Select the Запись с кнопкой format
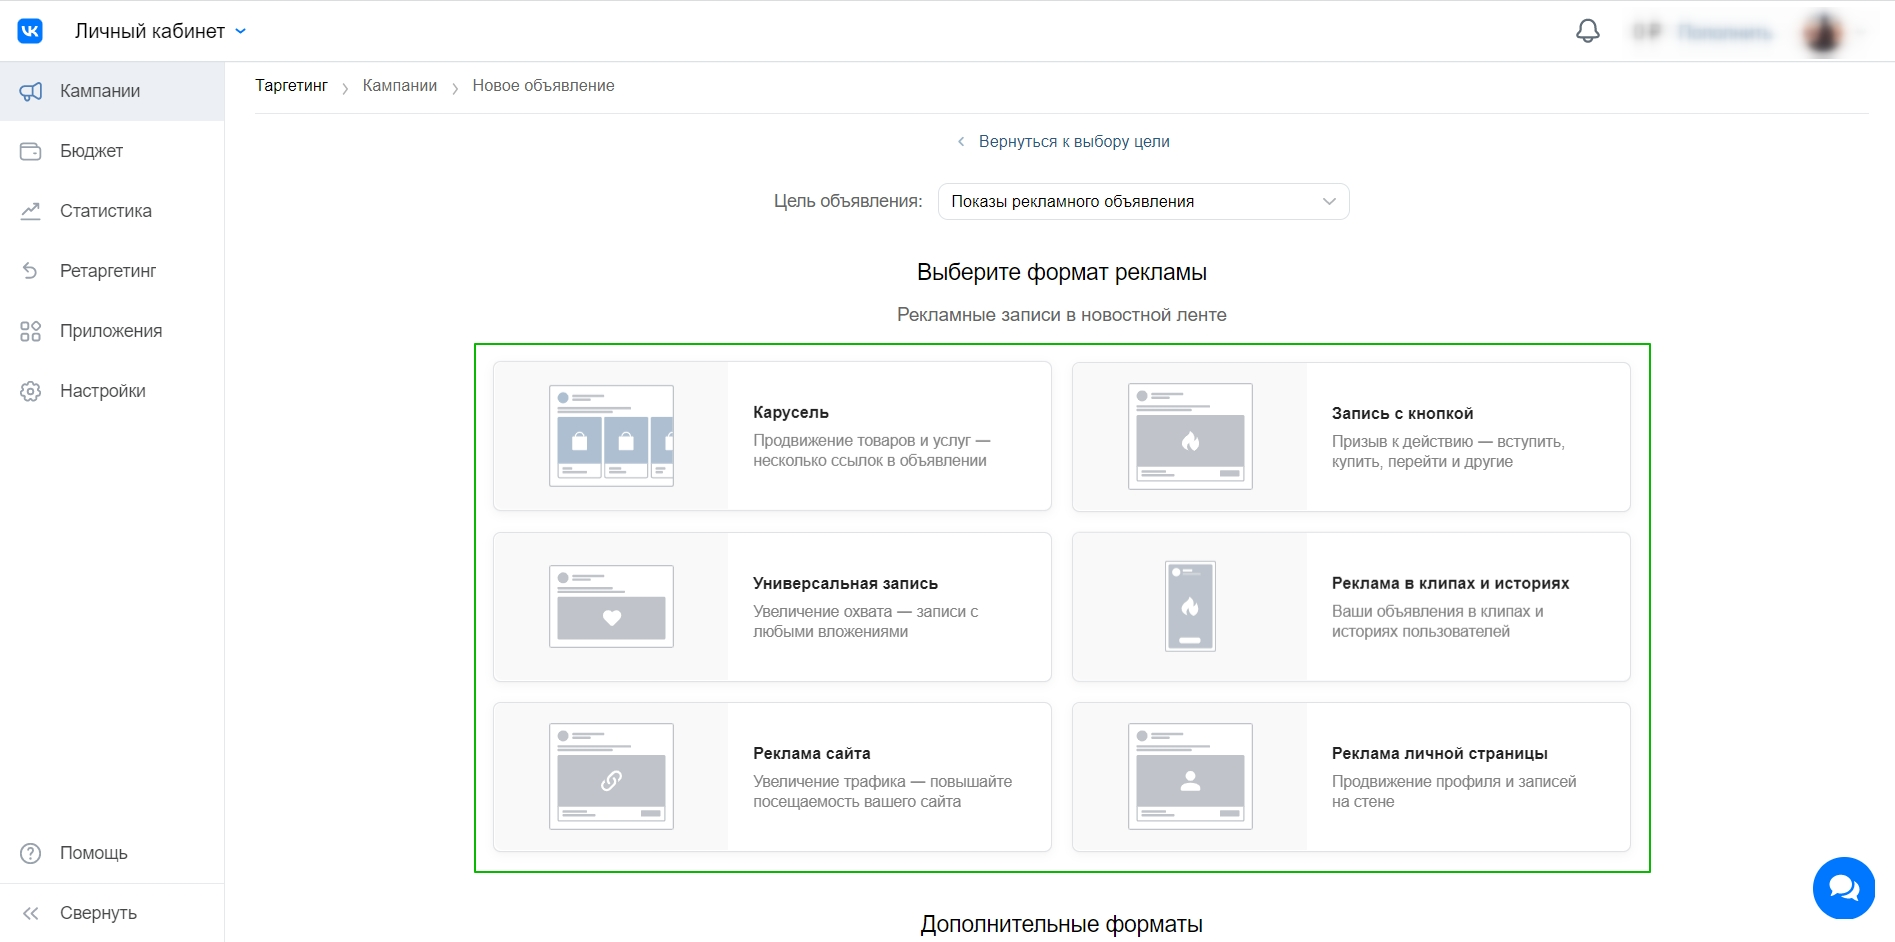The height and width of the screenshot is (942, 1895). coord(1351,437)
